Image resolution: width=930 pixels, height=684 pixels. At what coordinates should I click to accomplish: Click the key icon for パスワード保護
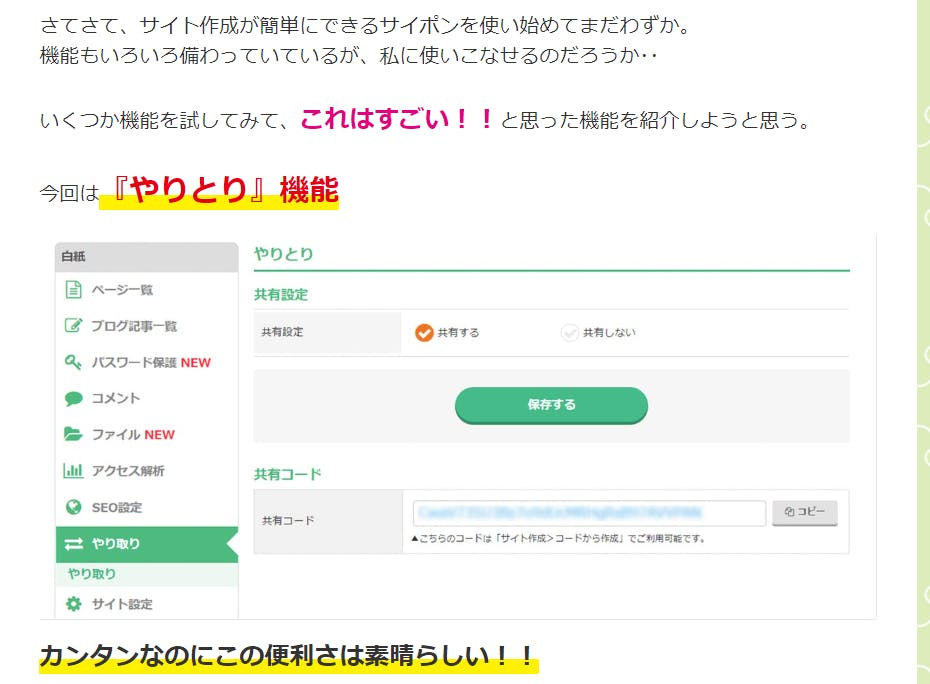[x=73, y=362]
